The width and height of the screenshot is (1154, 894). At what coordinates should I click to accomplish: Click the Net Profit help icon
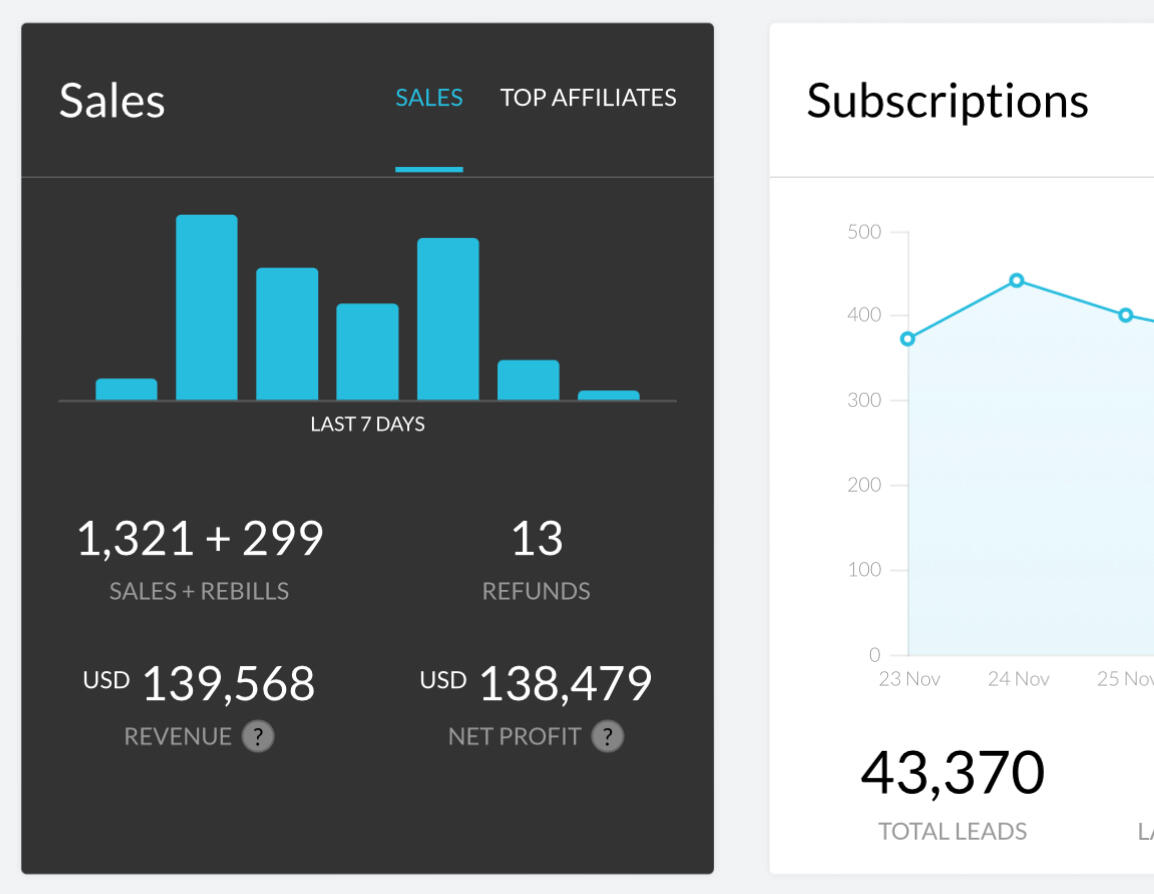pyautogui.click(x=607, y=737)
